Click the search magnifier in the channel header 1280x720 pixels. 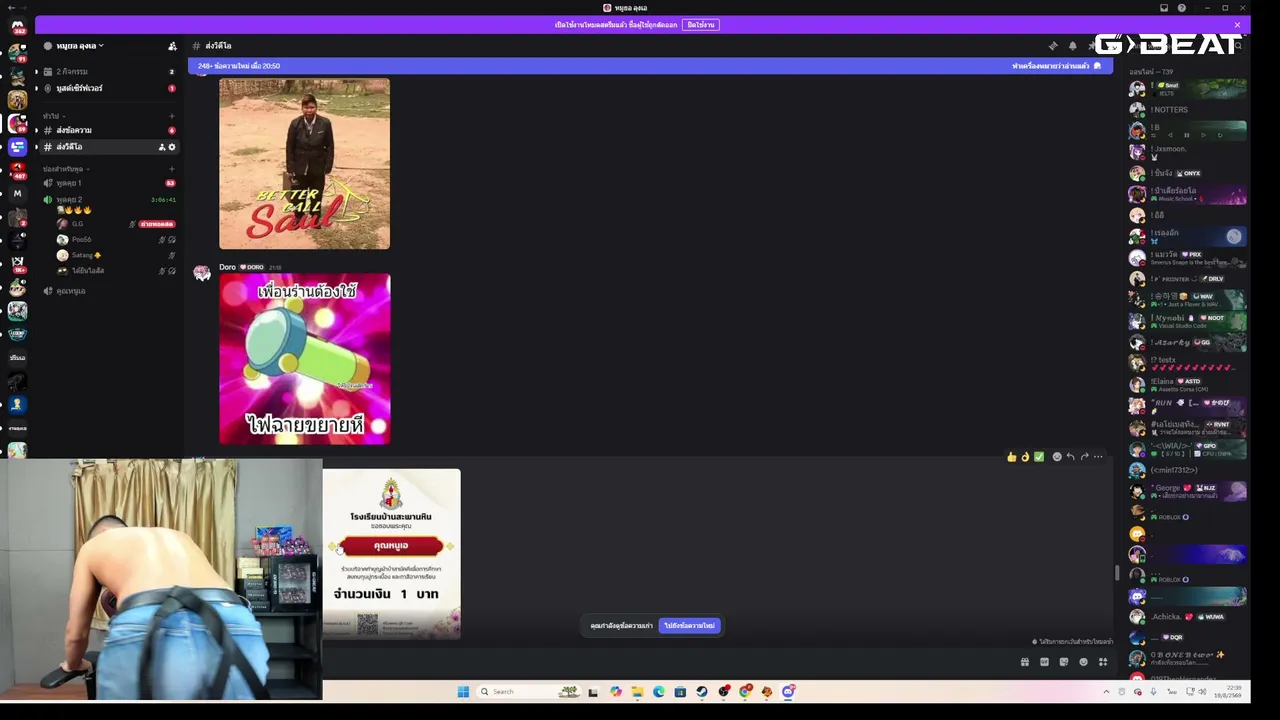pos(1238,46)
